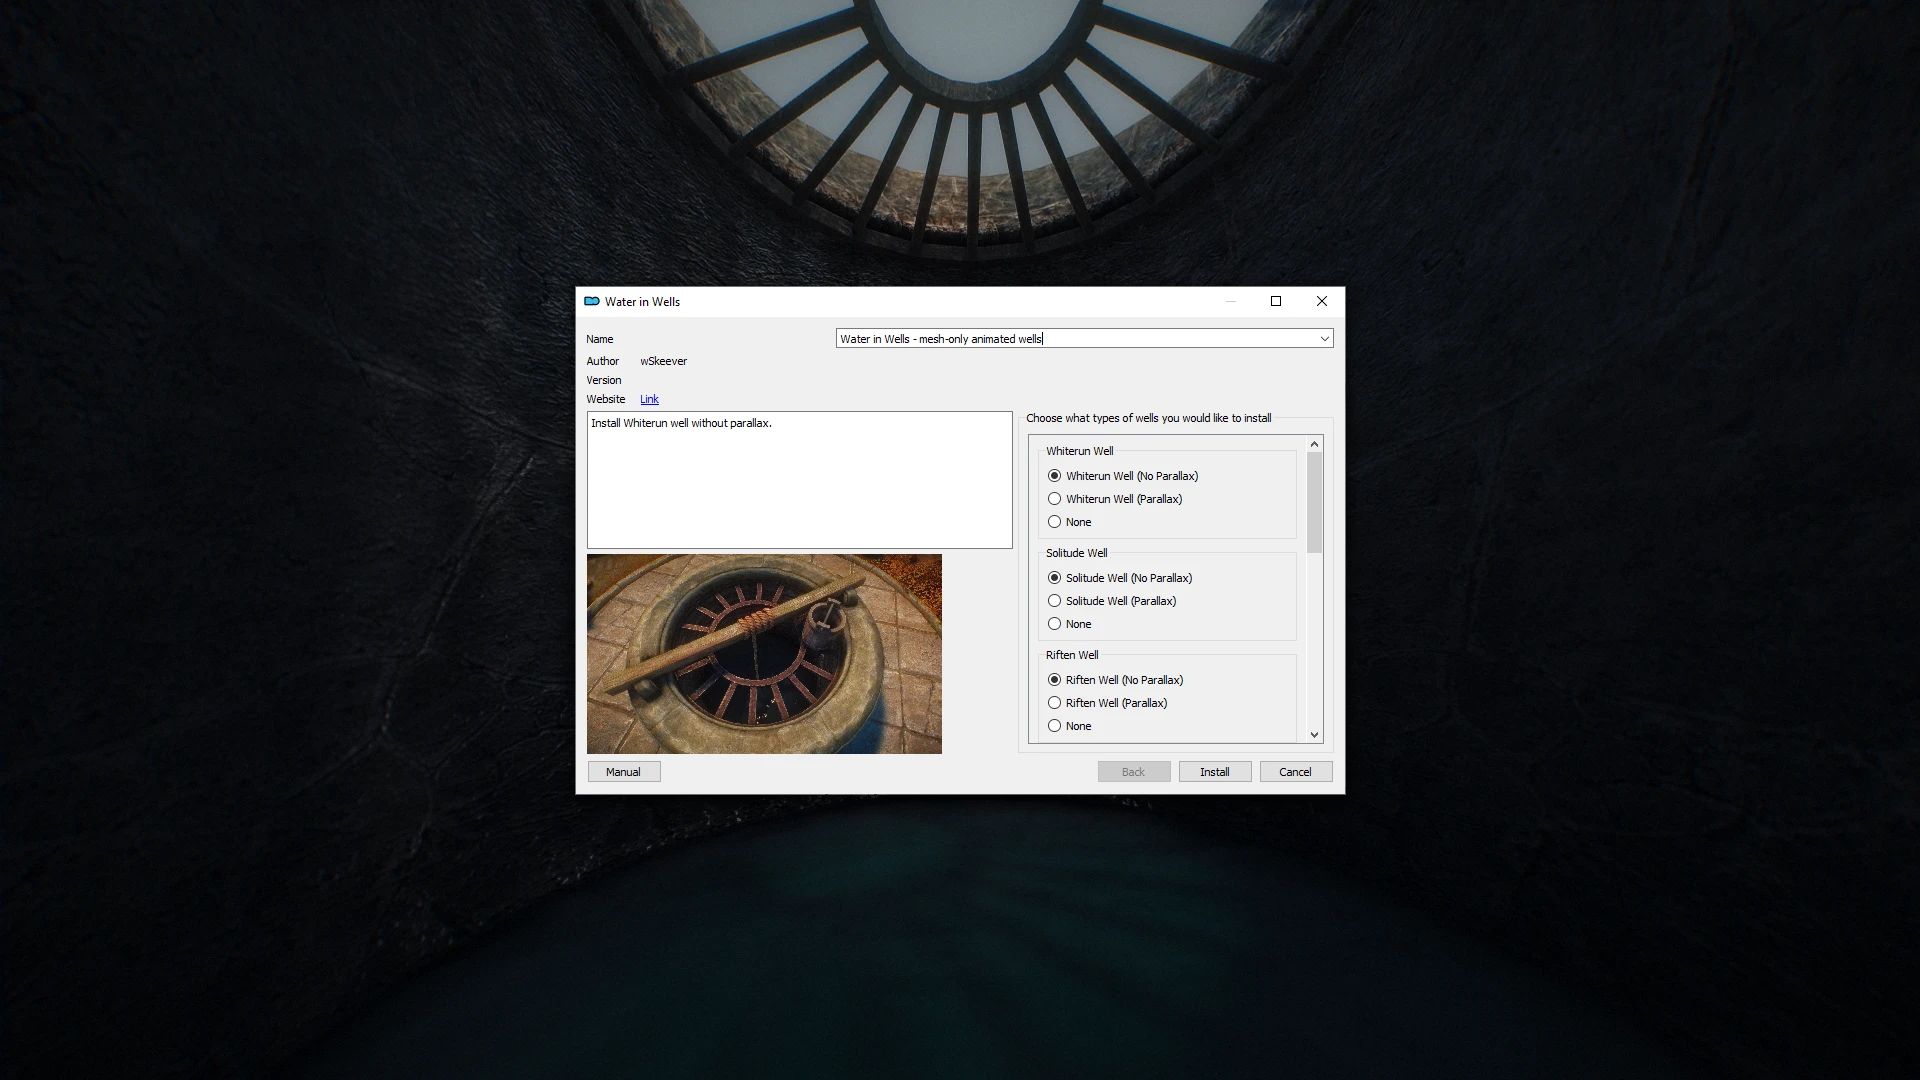
Task: Select Riften Well (No Parallax)
Action: [x=1055, y=679]
